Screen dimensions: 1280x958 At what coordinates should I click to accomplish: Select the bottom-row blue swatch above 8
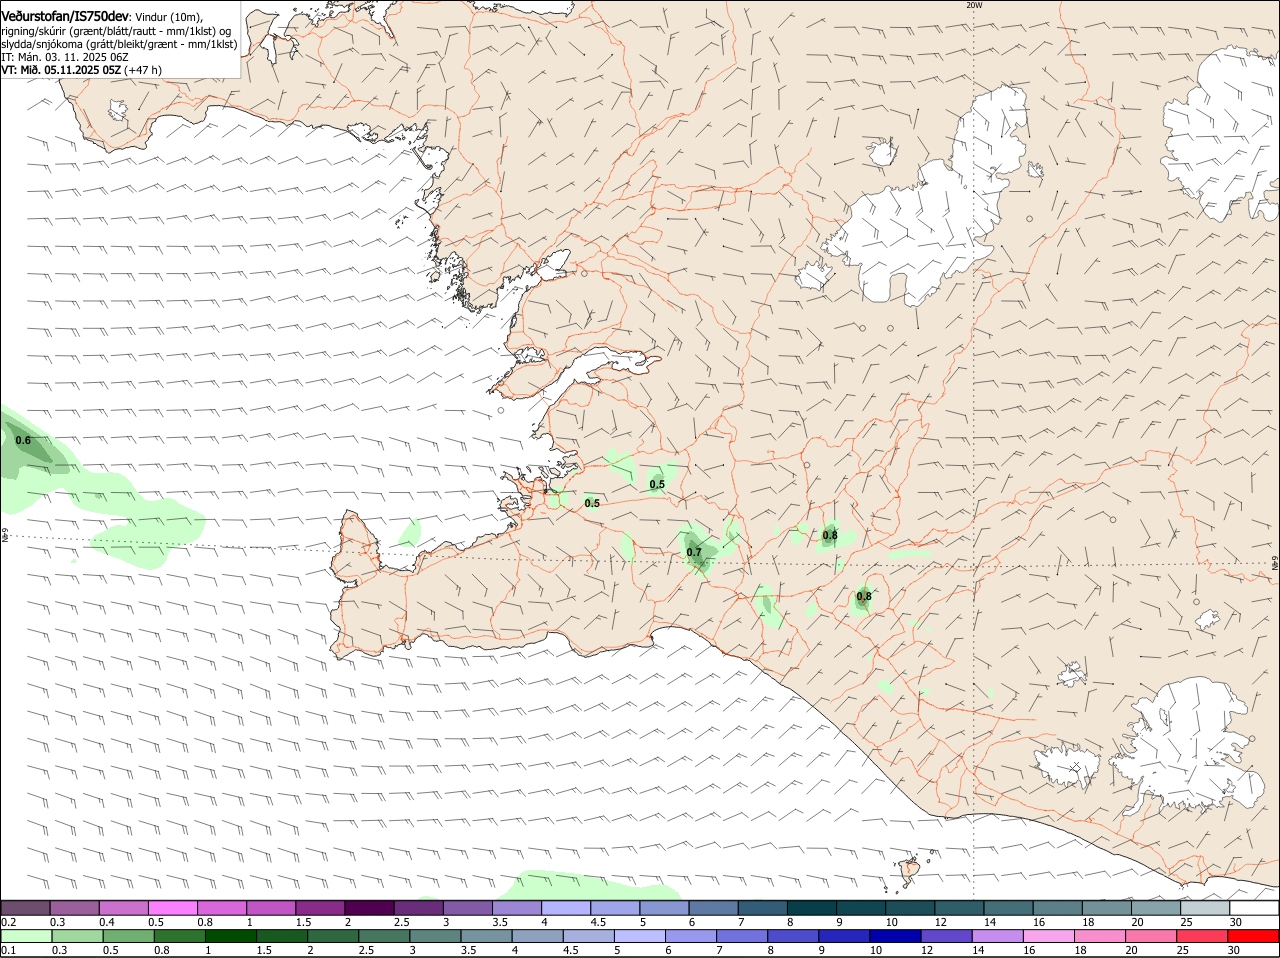(793, 936)
